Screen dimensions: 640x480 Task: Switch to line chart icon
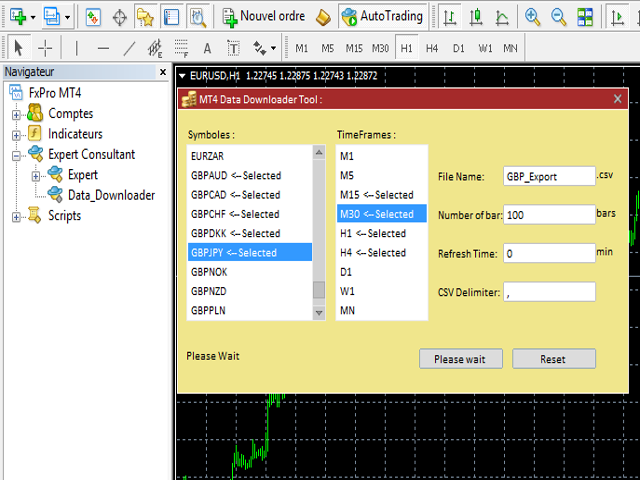(x=502, y=17)
